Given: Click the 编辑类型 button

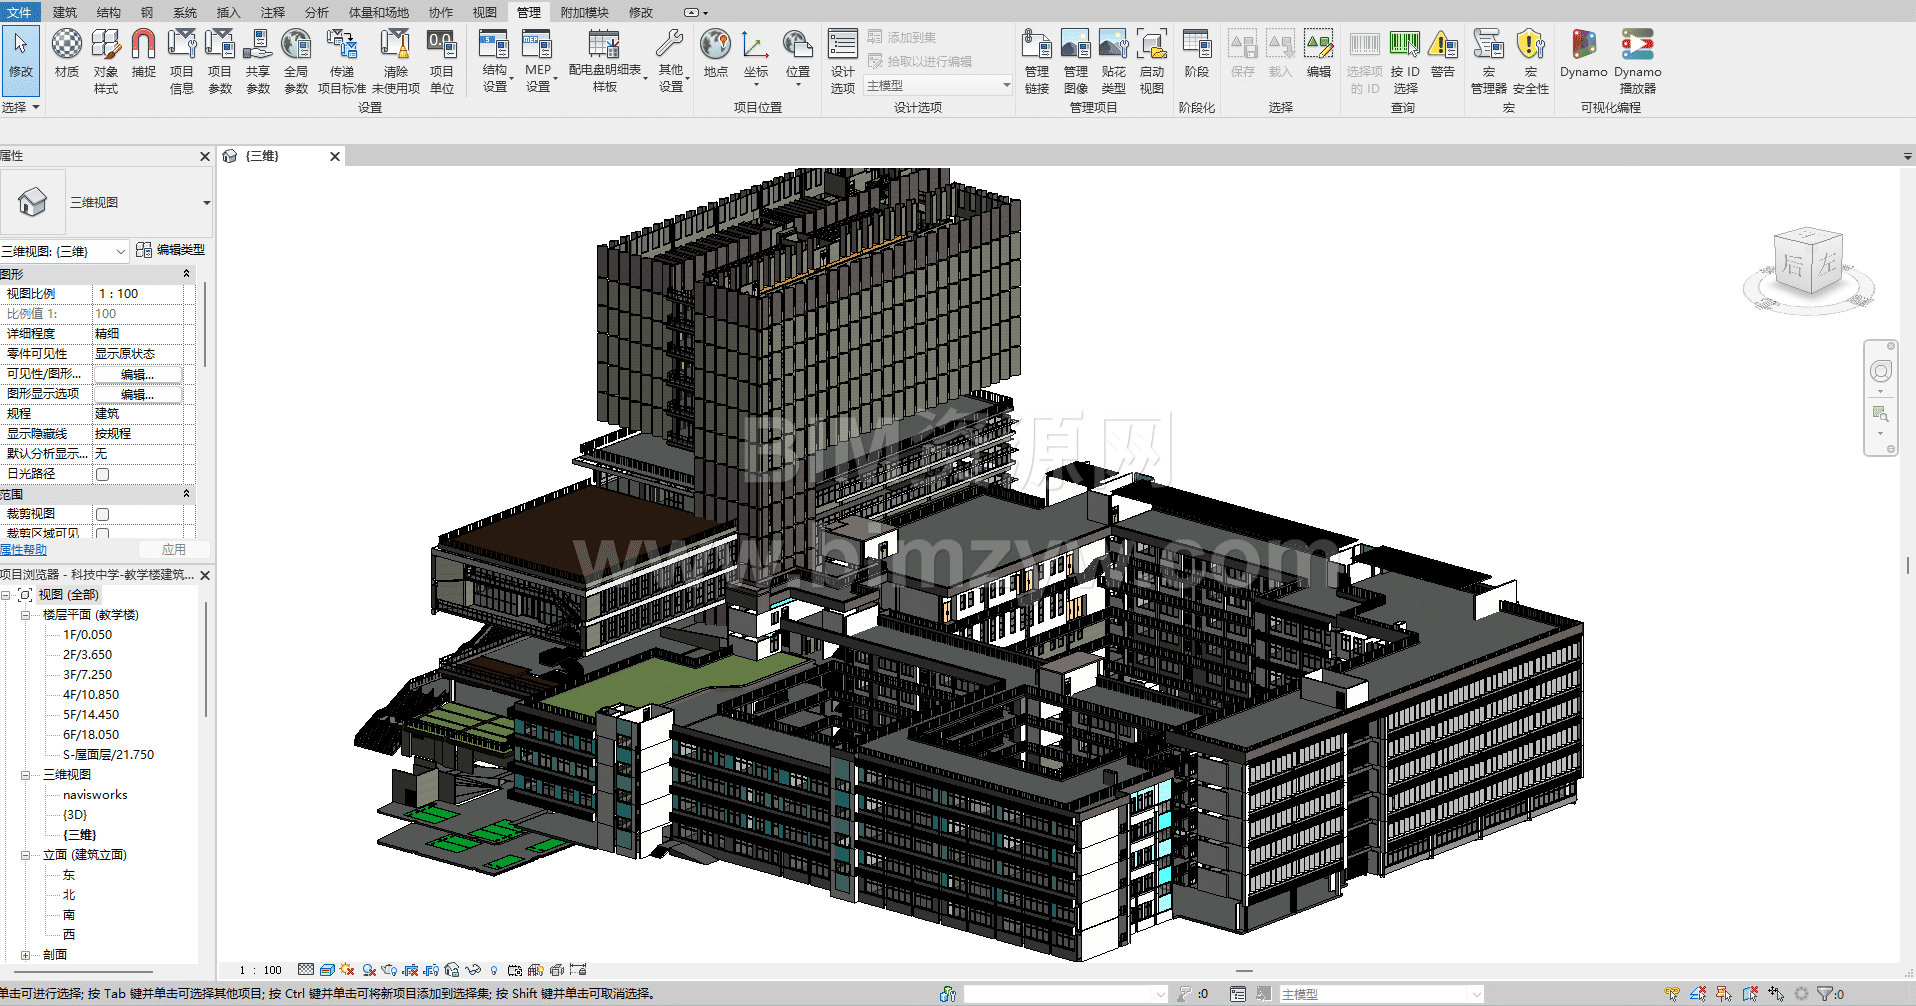Looking at the screenshot, I should (x=171, y=250).
